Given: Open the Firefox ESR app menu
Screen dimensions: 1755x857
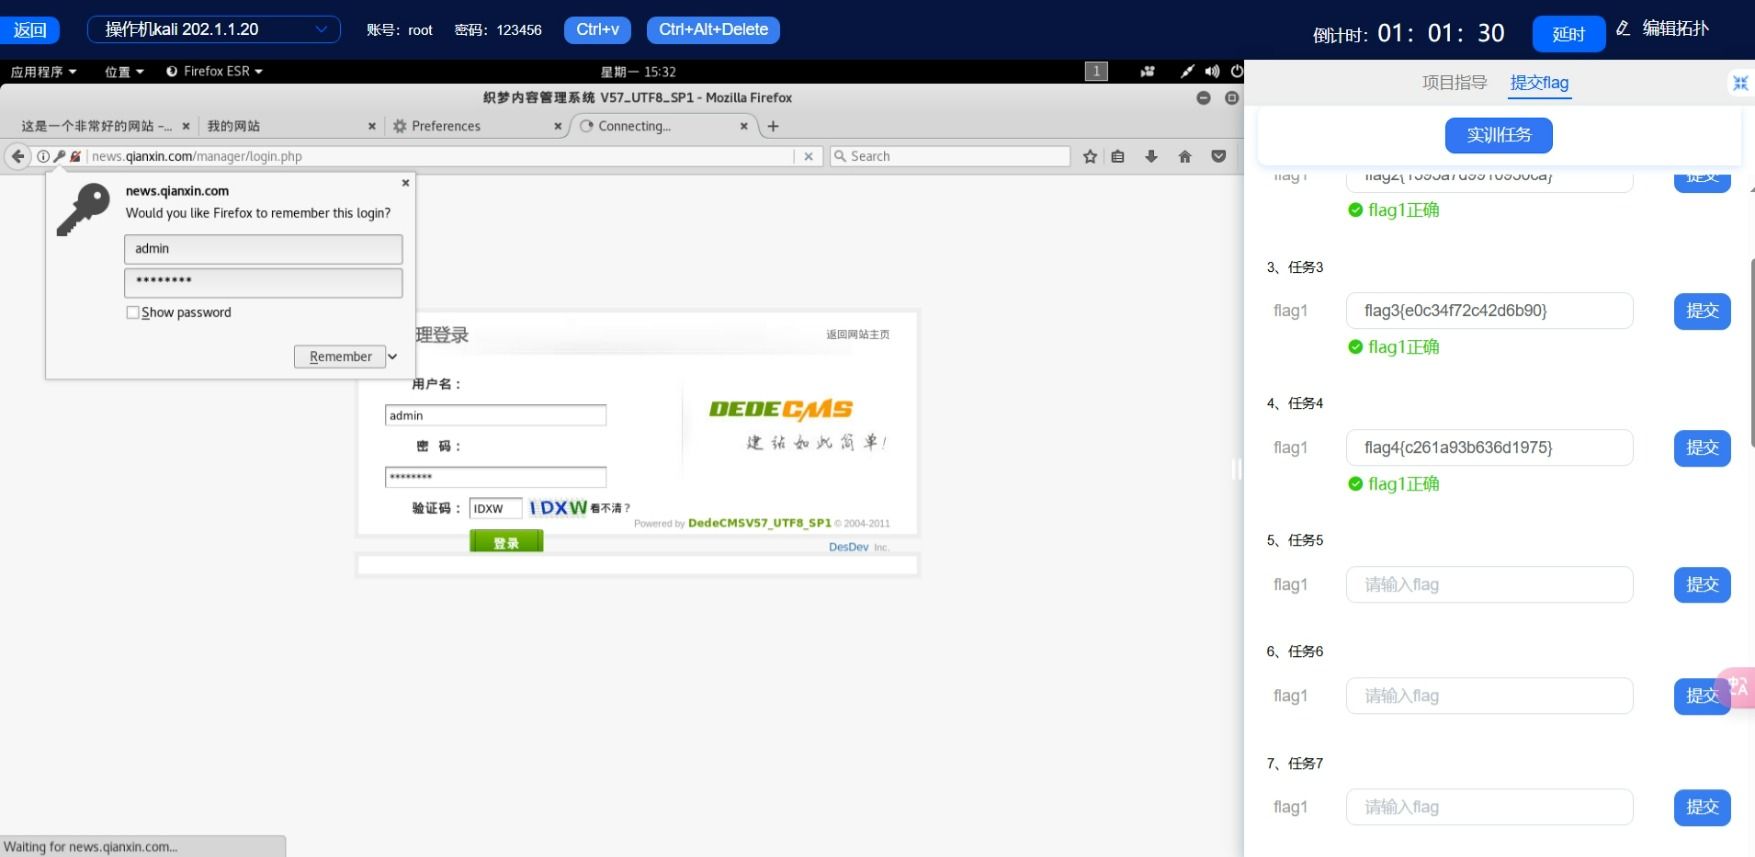Looking at the screenshot, I should pos(214,72).
